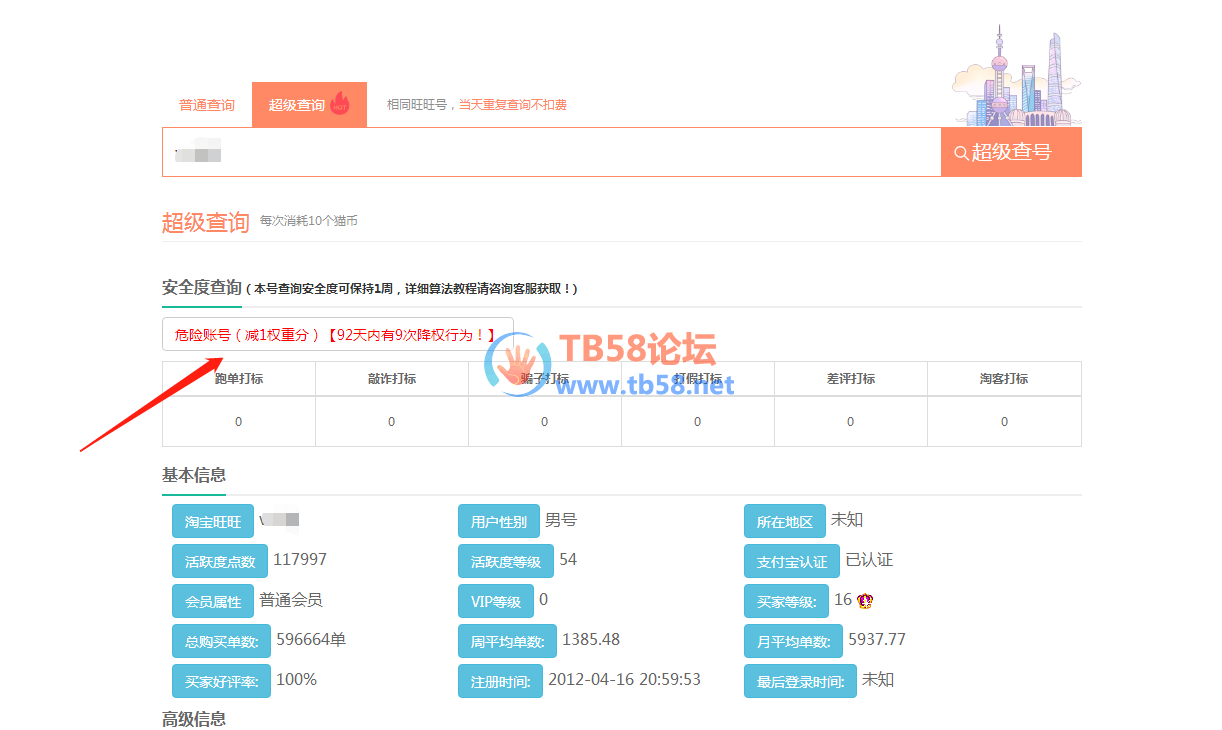
Task: Click the 支付宝认证 badge
Action: coord(791,560)
